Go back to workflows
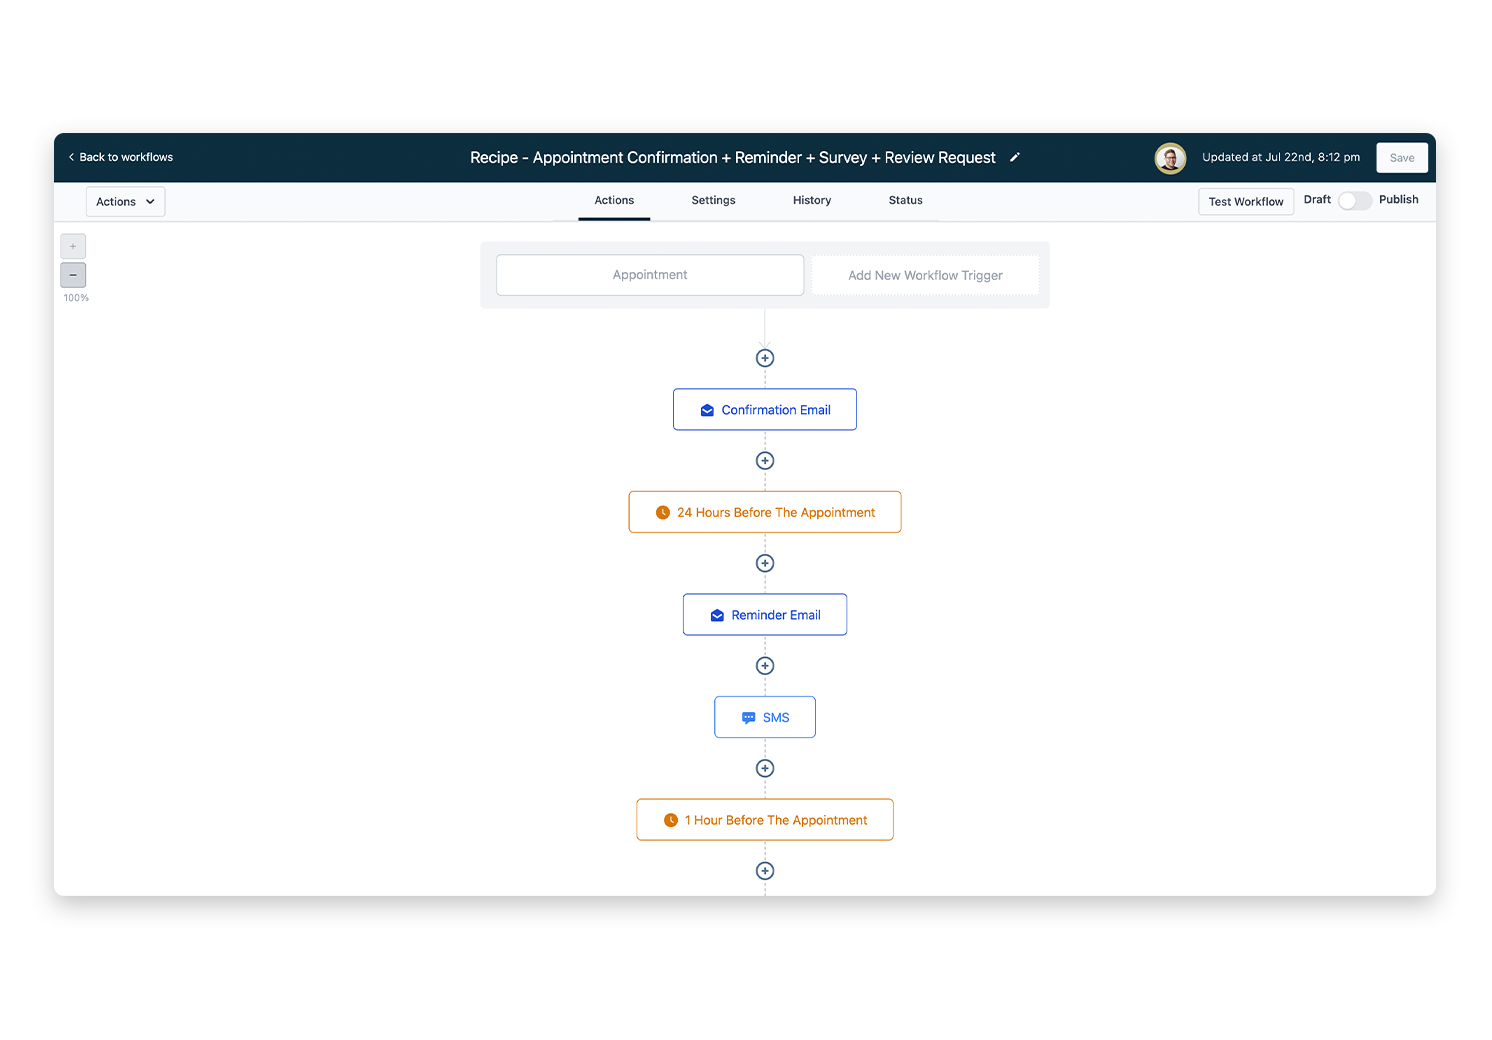1492x1040 pixels. point(121,158)
